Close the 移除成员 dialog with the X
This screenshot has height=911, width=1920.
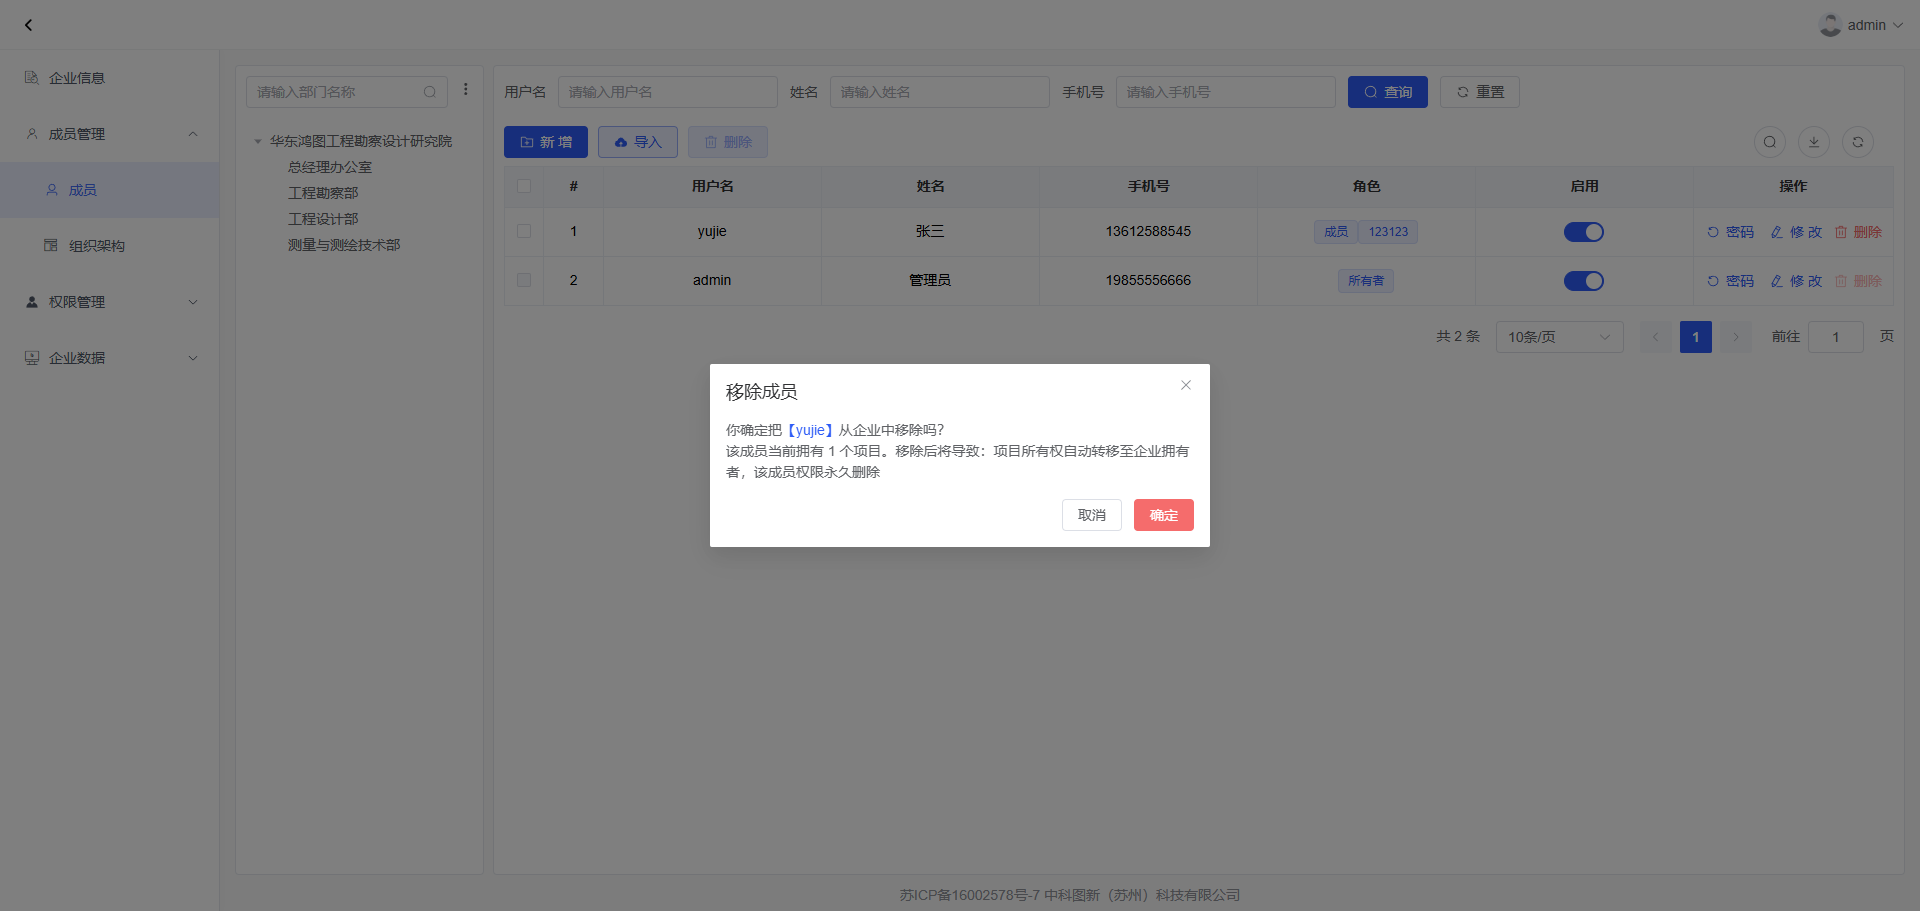coord(1185,385)
